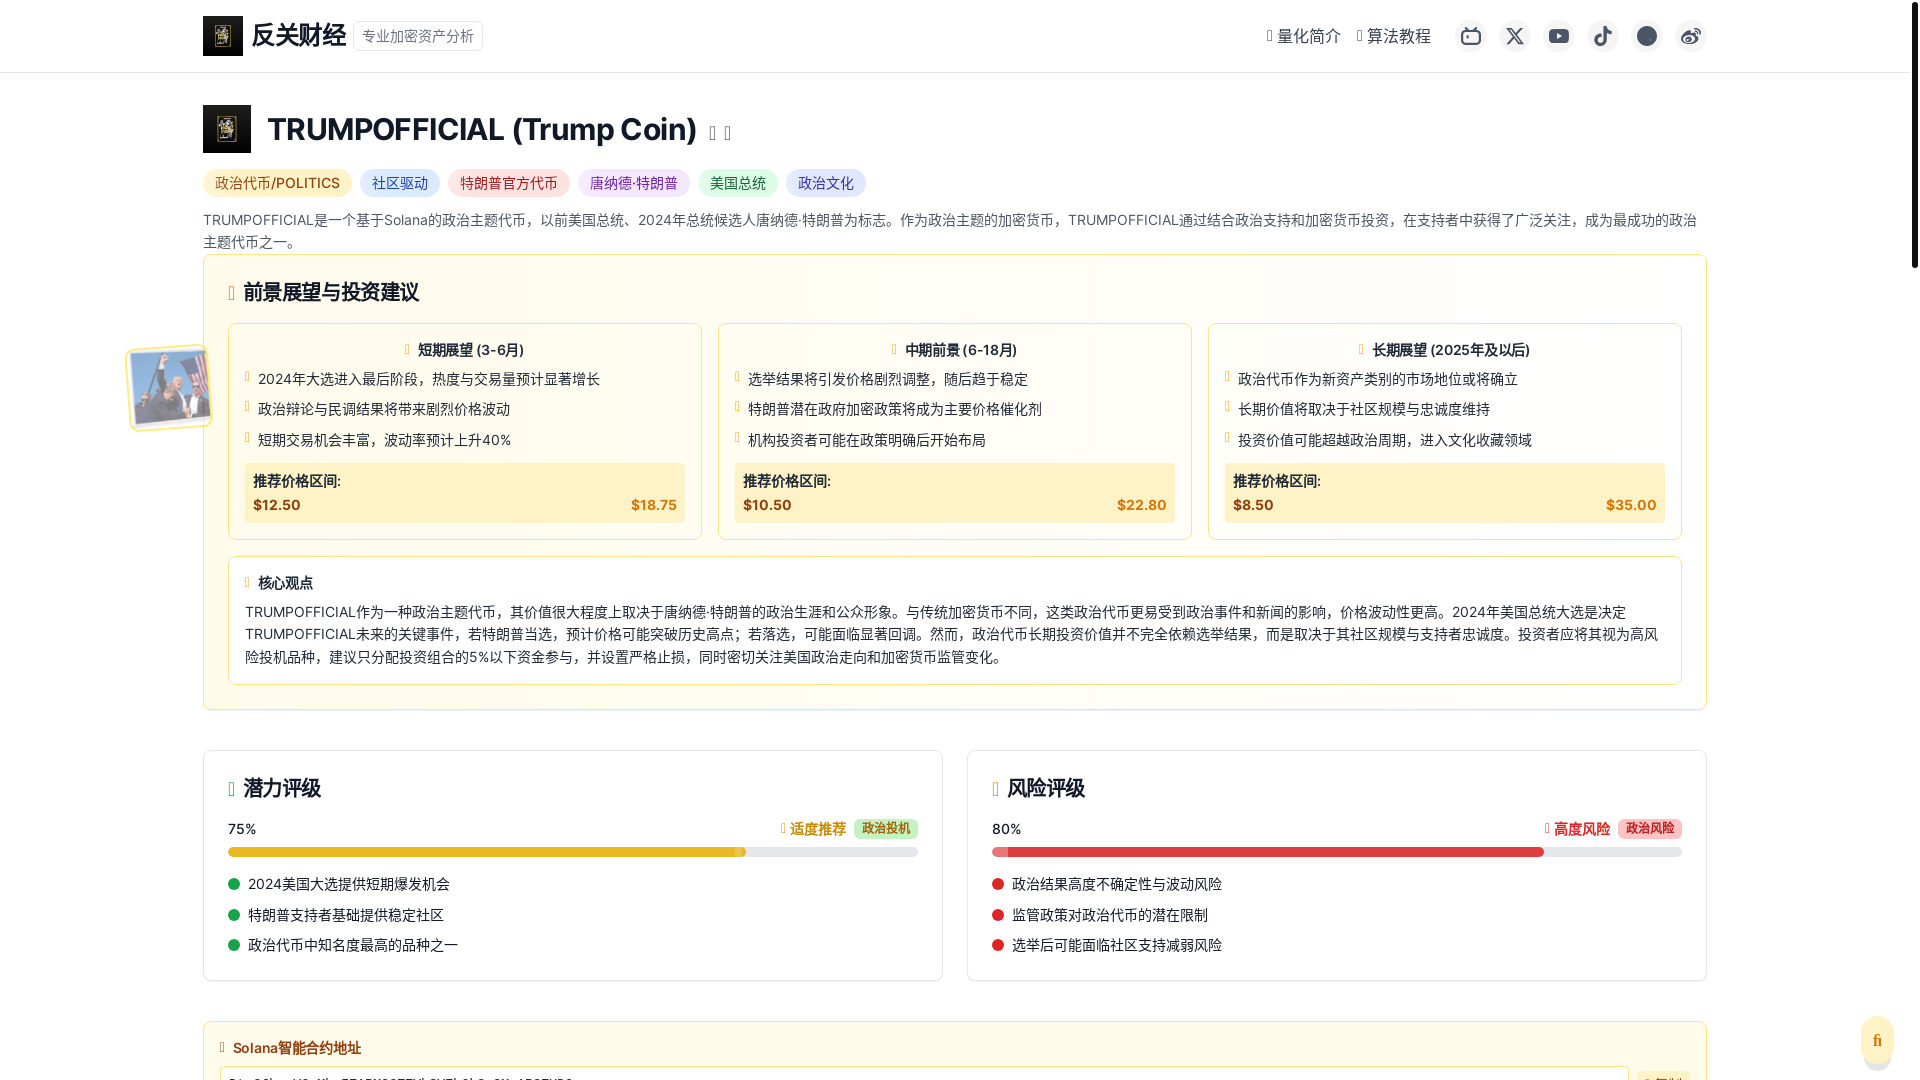The width and height of the screenshot is (1920, 1080).
Task: Open the floating Trump photo thumbnail
Action: 169,388
